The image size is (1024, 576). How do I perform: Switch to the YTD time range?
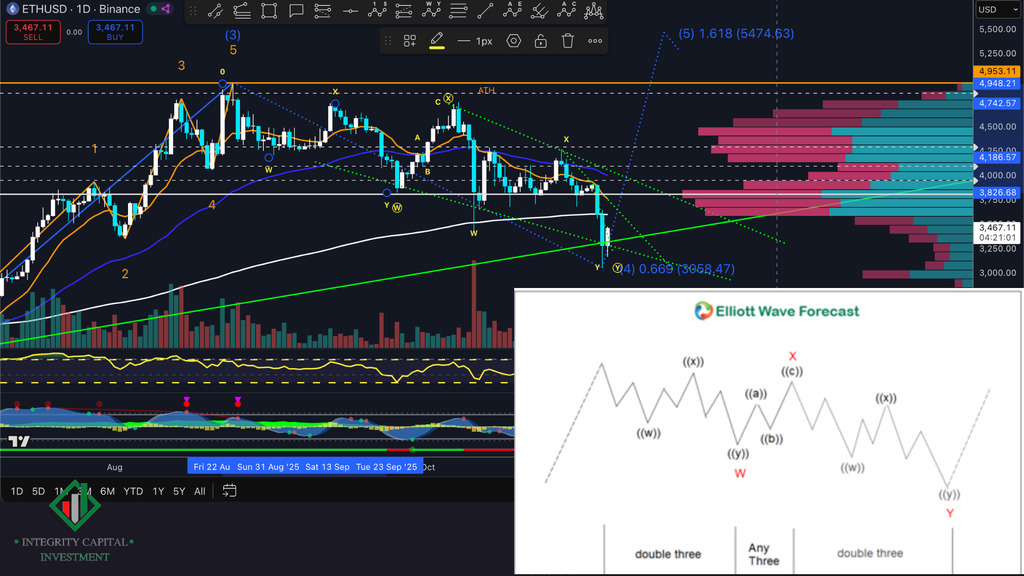tap(133, 491)
